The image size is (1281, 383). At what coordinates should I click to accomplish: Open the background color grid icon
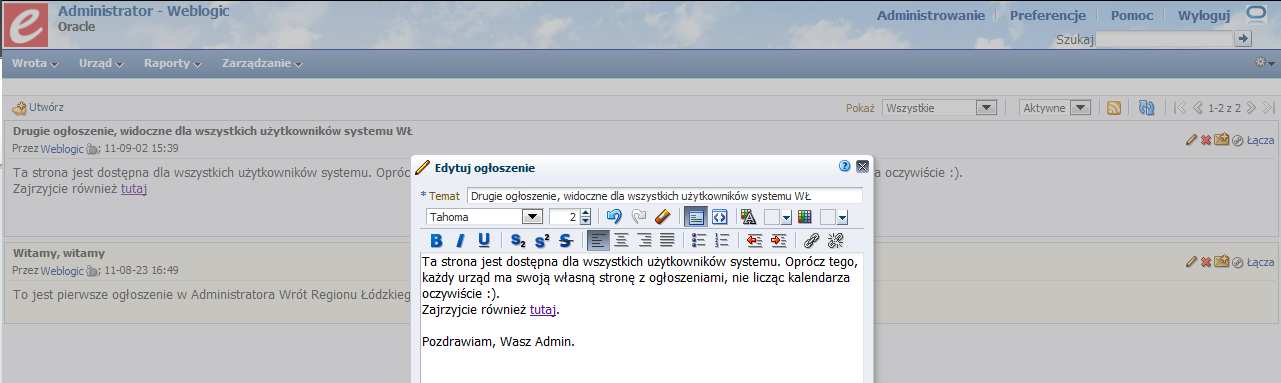tap(804, 216)
